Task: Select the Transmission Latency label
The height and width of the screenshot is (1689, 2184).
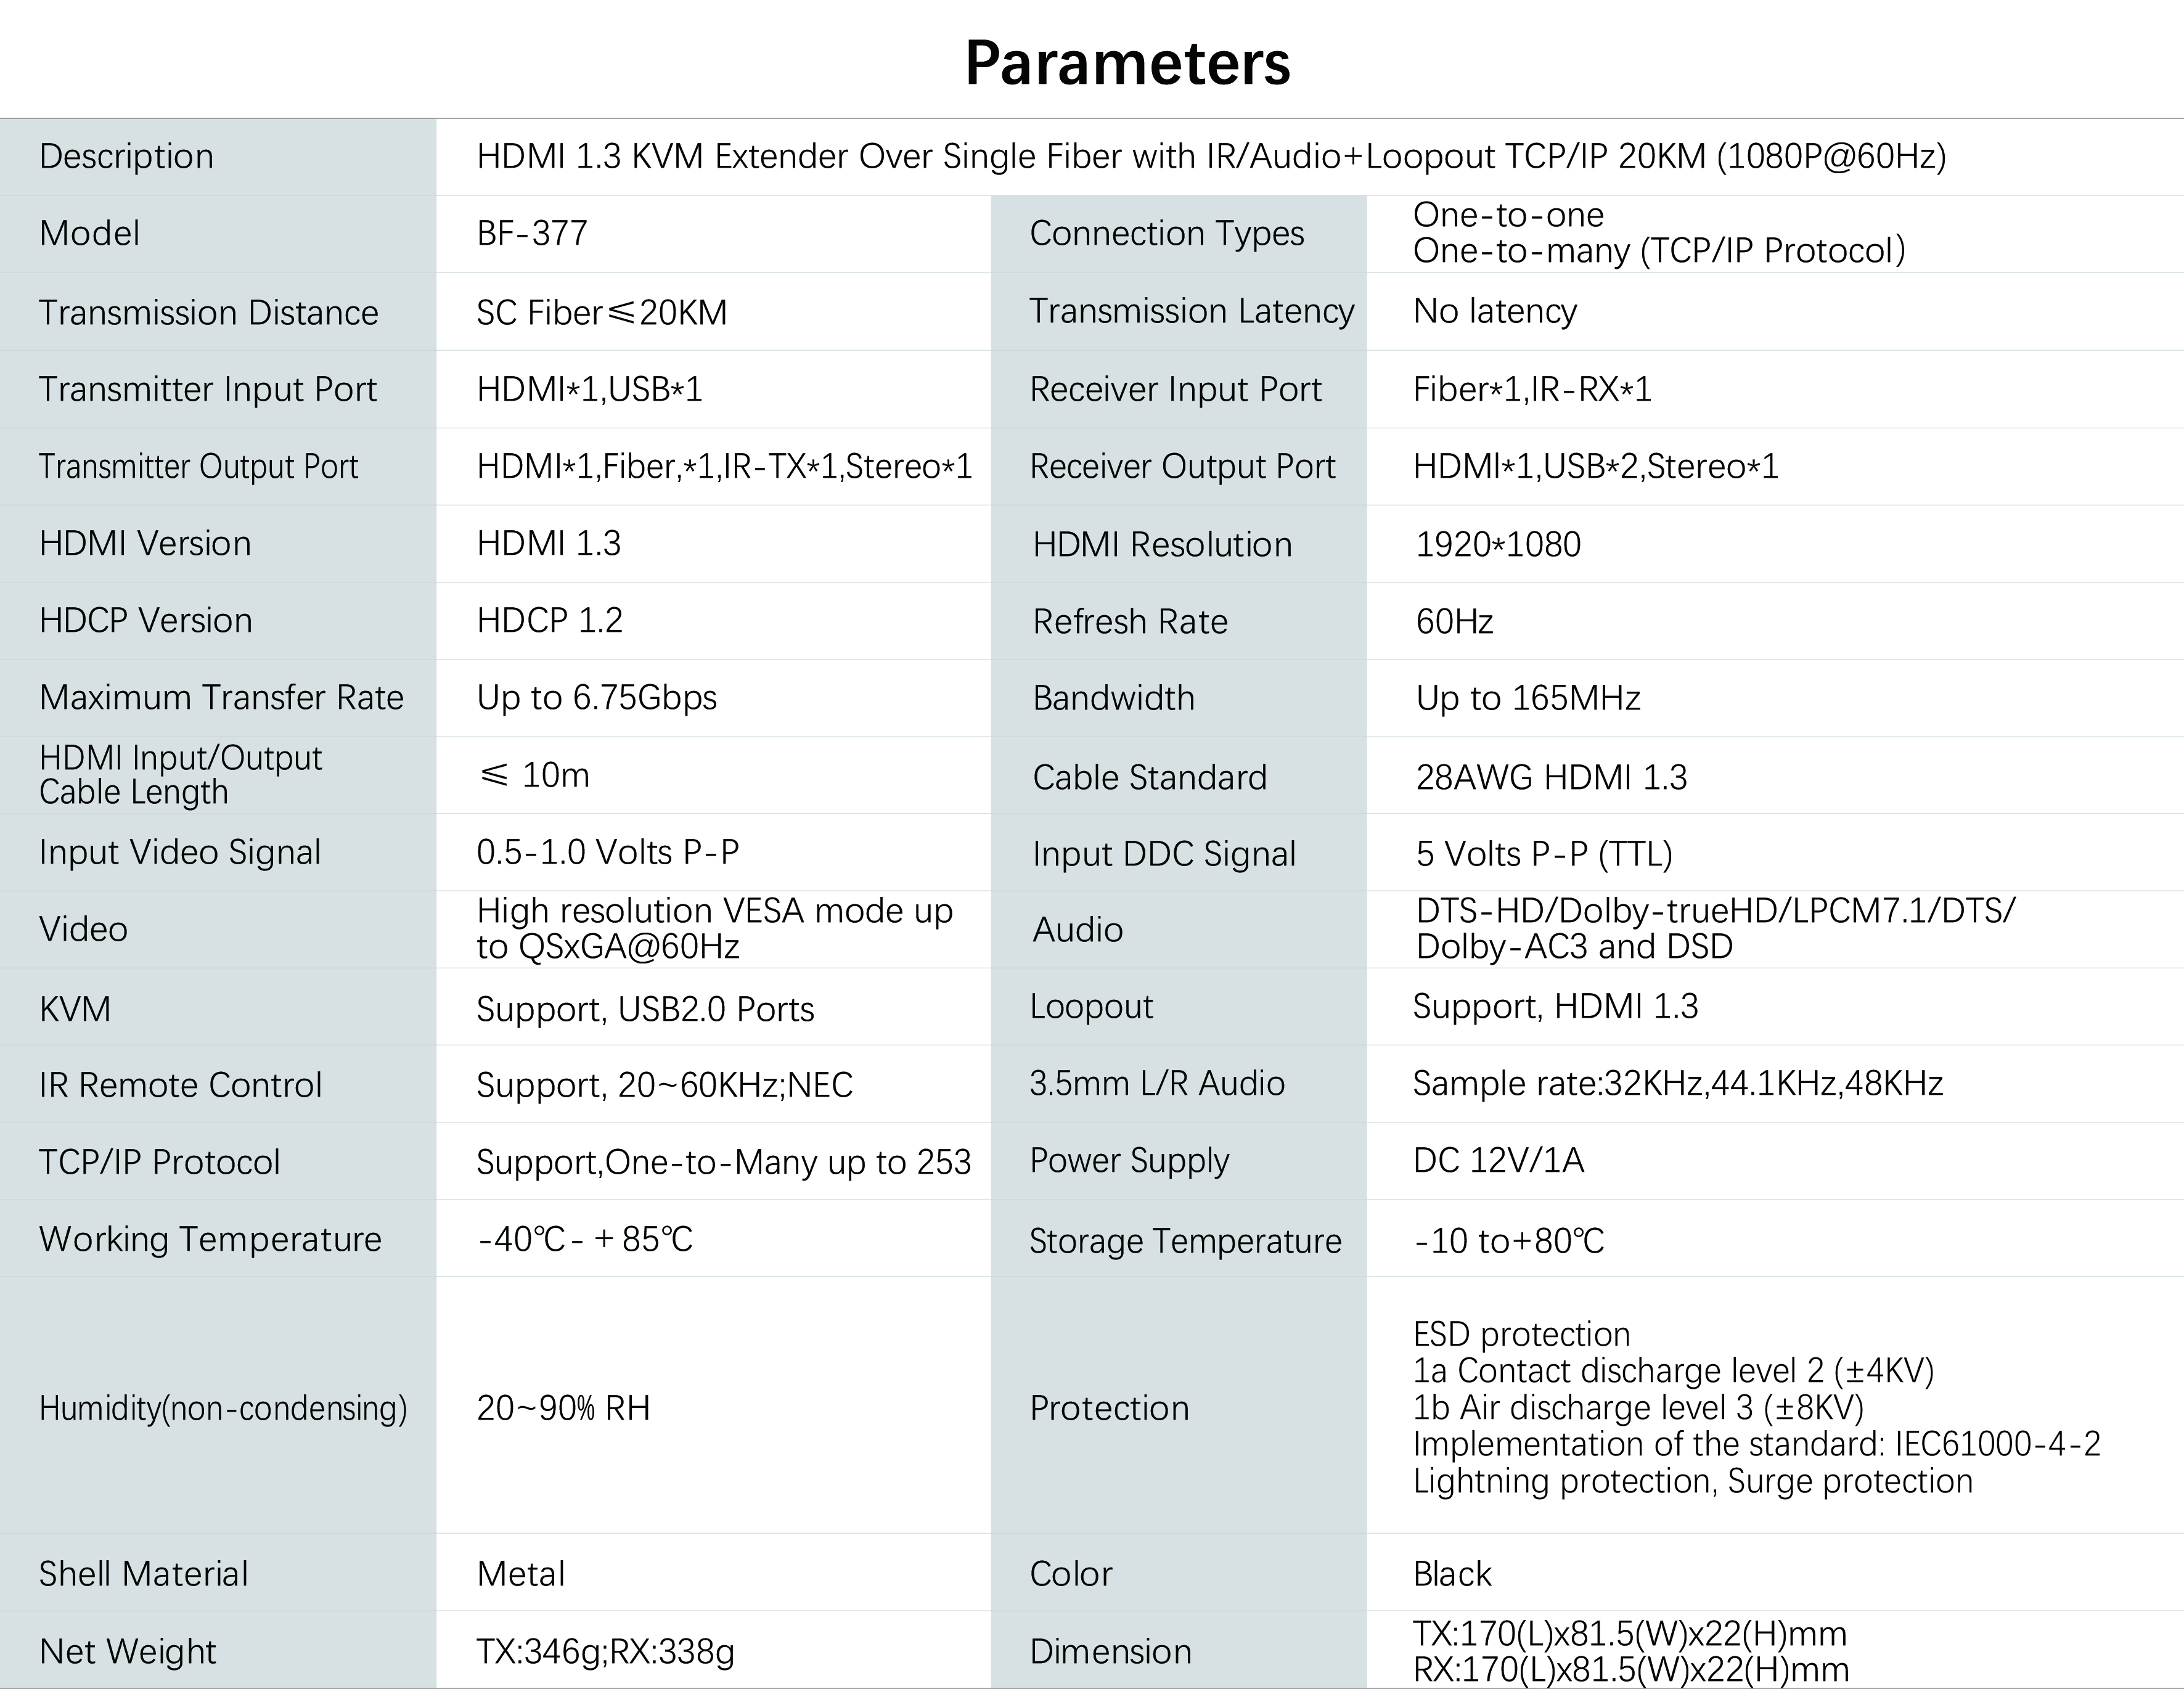Action: click(1192, 311)
